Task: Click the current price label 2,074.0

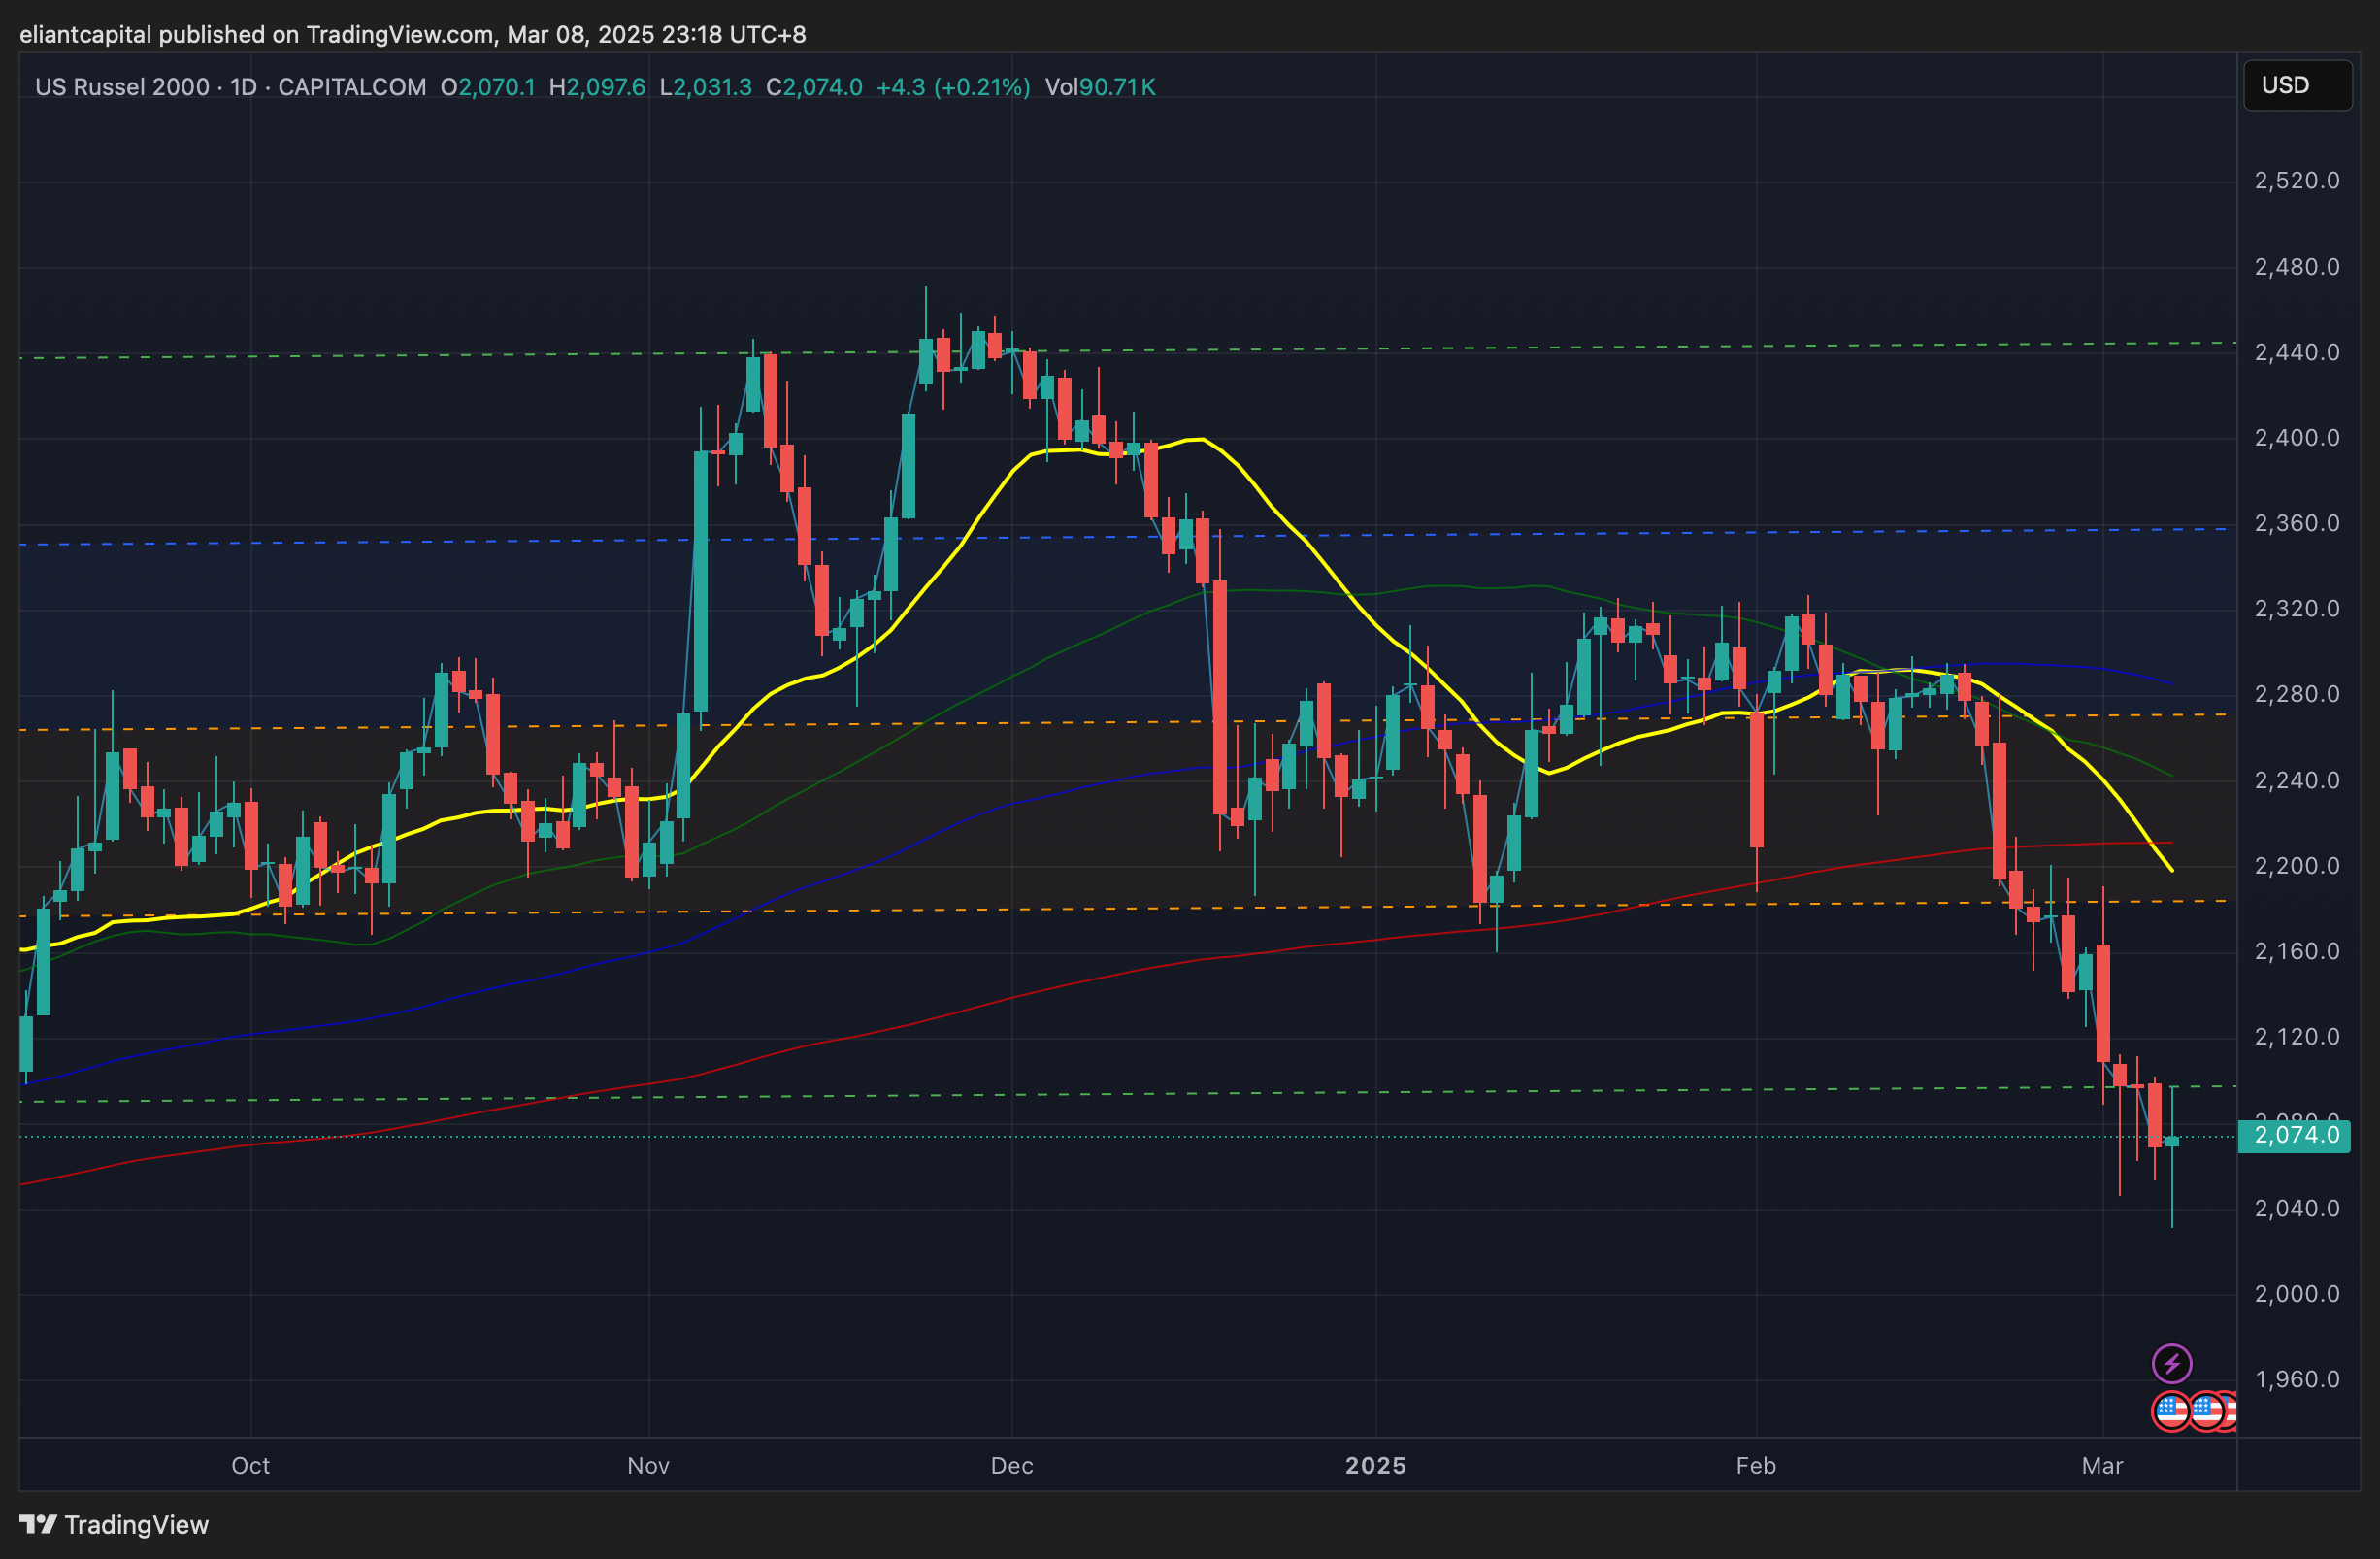Action: (2295, 1135)
